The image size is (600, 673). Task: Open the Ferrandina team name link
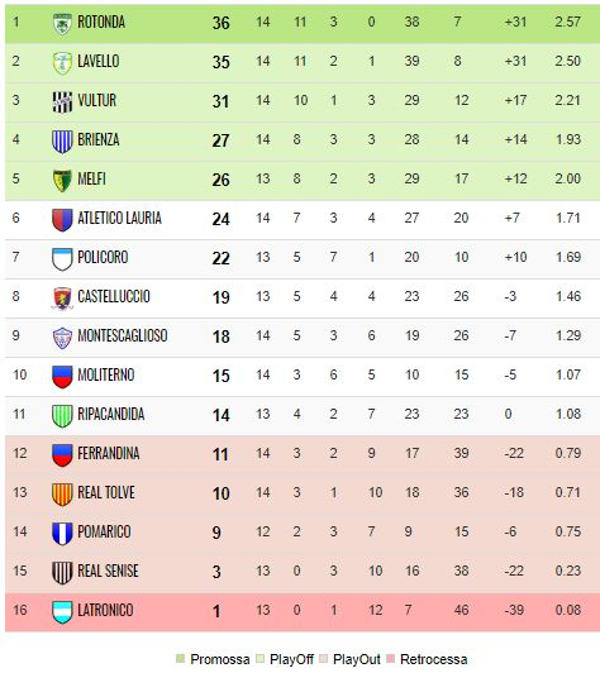pos(109,454)
